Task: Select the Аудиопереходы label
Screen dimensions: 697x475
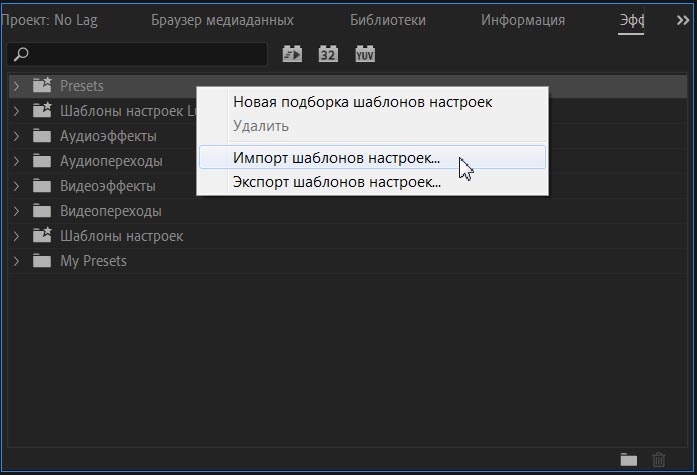Action: click(x=111, y=161)
